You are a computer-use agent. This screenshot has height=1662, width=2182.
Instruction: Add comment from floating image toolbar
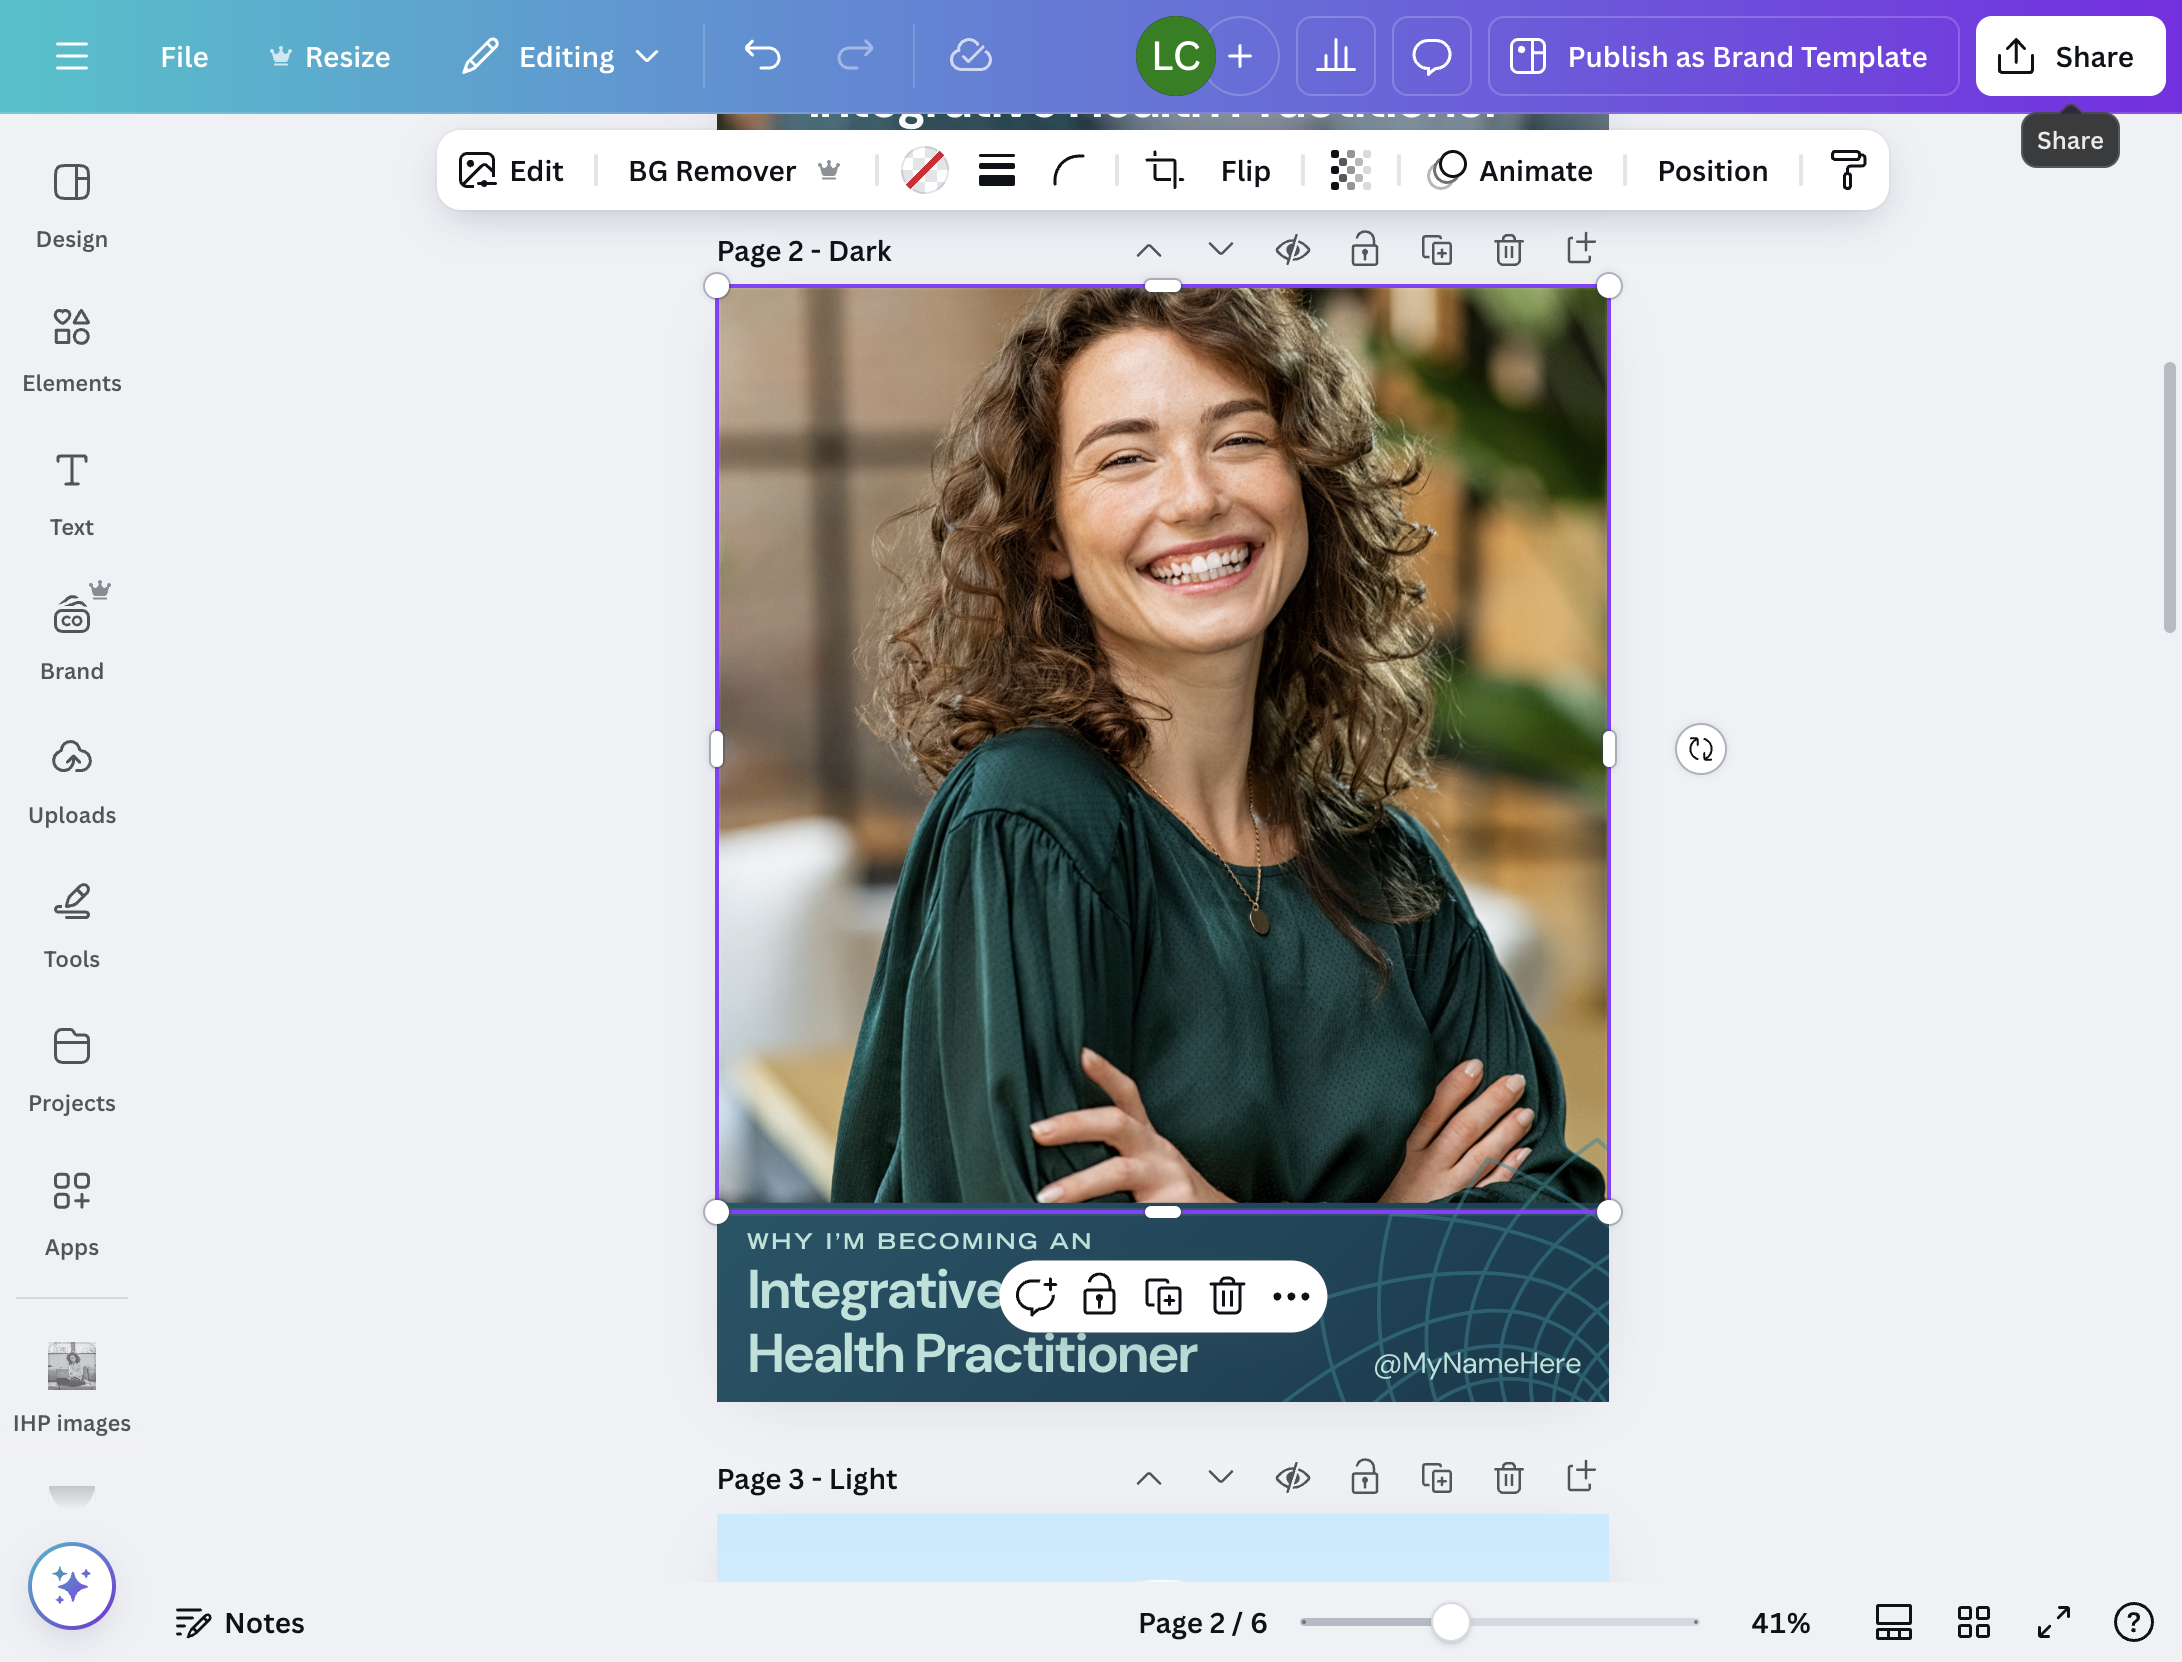pos(1035,1296)
